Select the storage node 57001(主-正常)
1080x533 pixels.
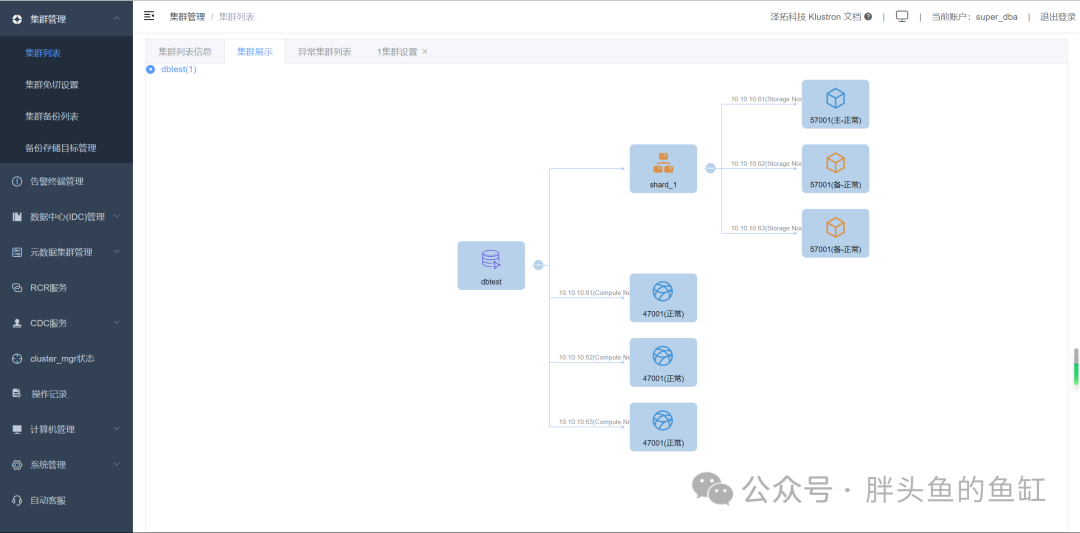point(835,104)
